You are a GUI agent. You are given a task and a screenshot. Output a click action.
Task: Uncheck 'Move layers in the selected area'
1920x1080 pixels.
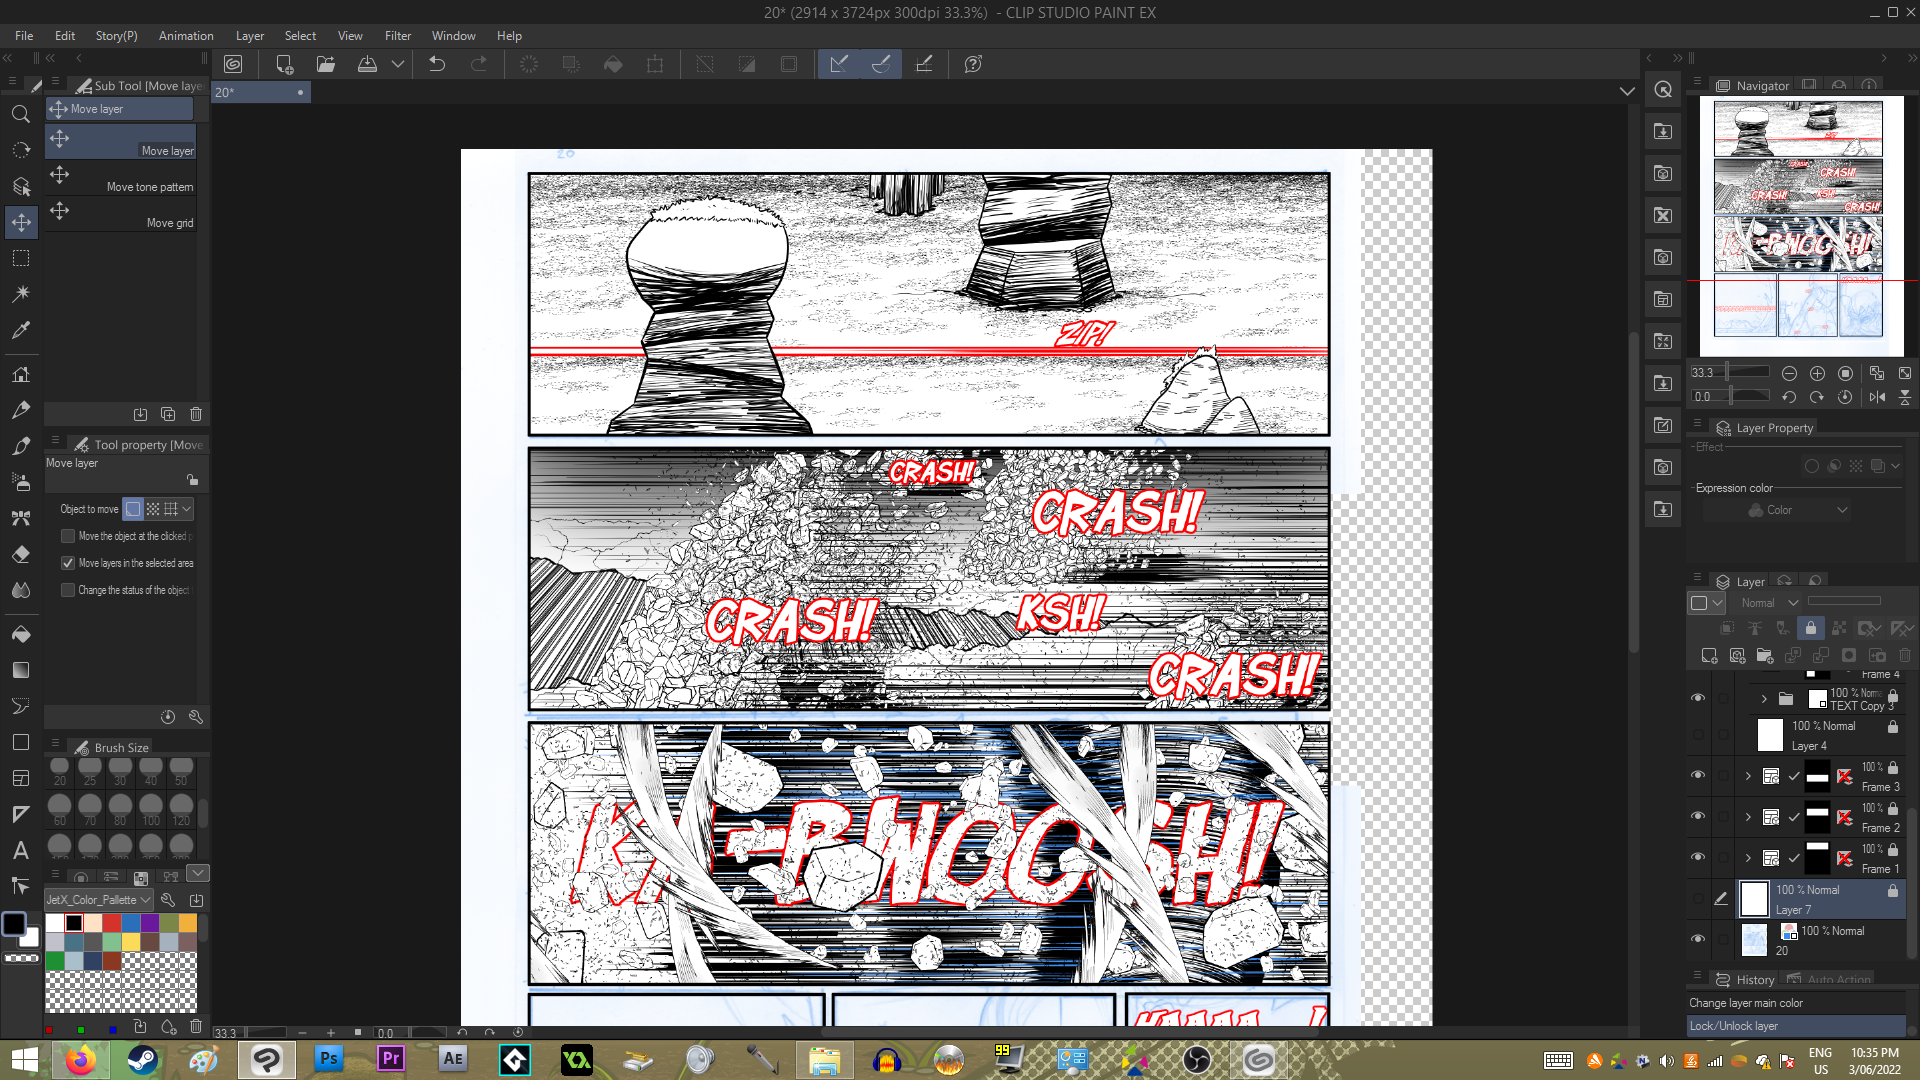coord(68,563)
